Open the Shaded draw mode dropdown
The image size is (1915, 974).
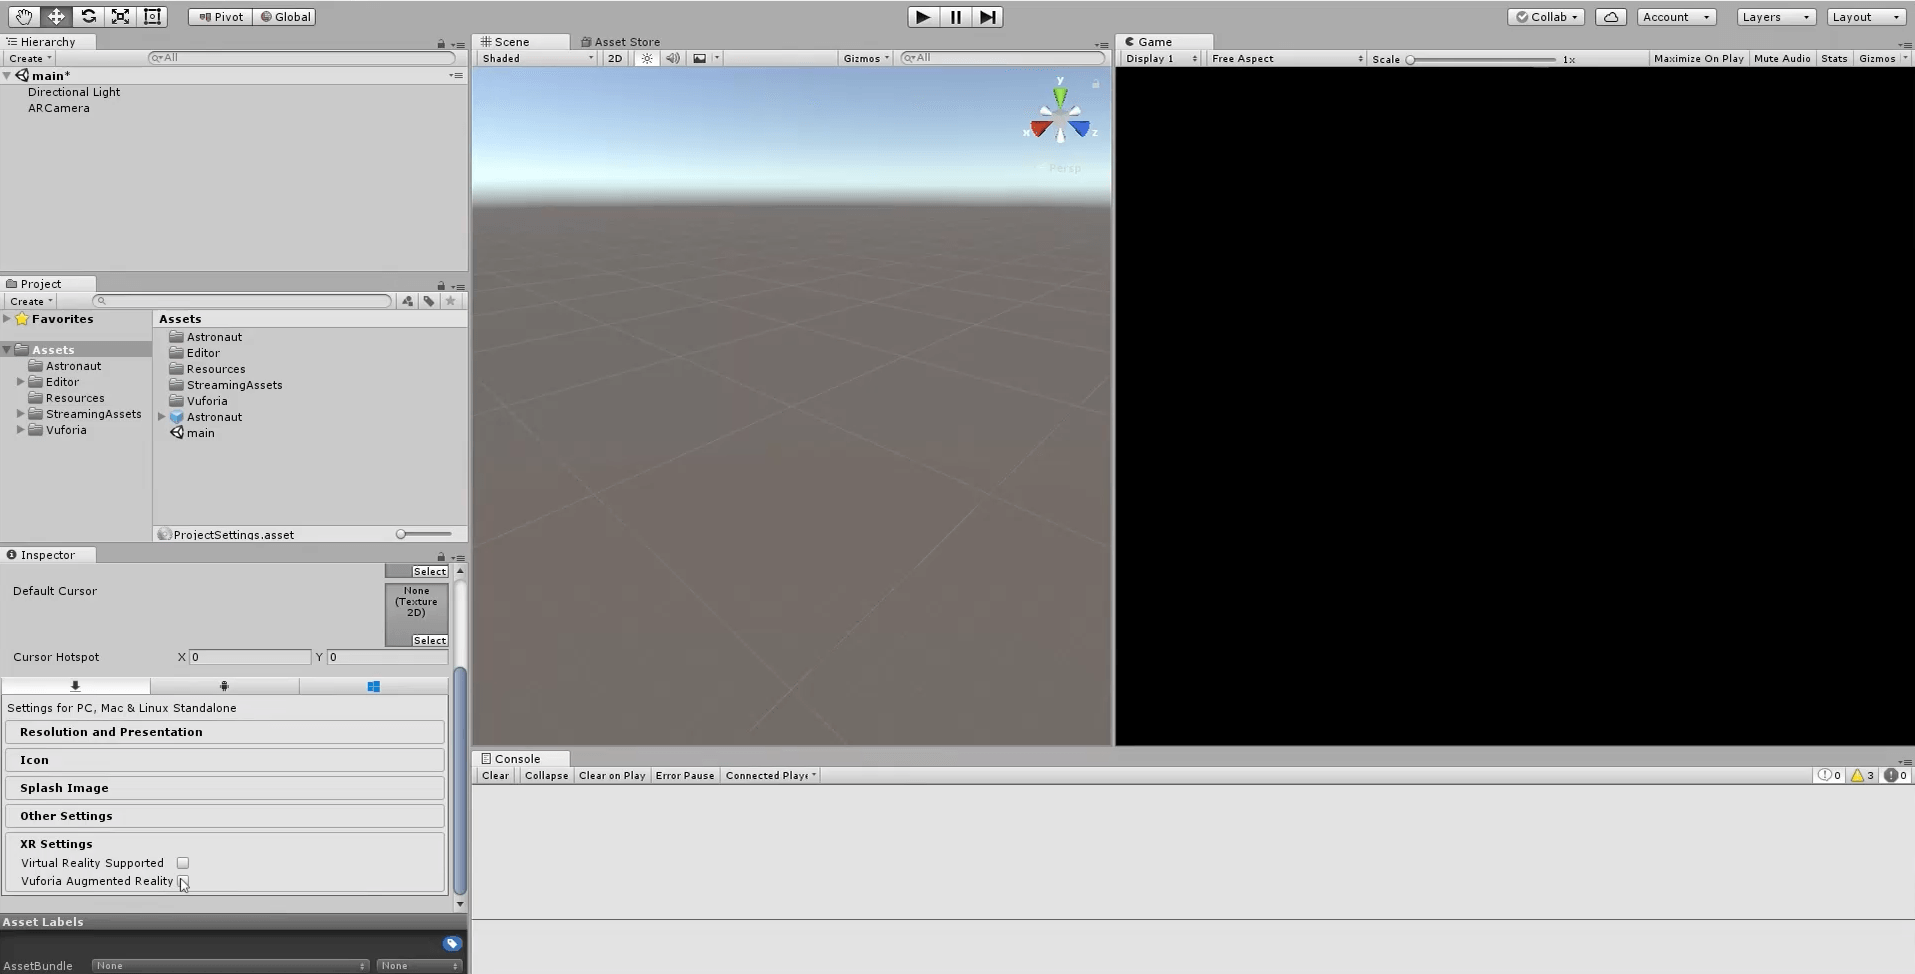(x=535, y=58)
